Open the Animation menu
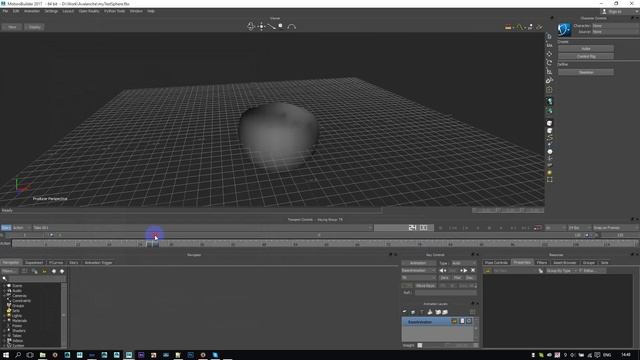Viewport: 640px width, 360px height. click(32, 11)
